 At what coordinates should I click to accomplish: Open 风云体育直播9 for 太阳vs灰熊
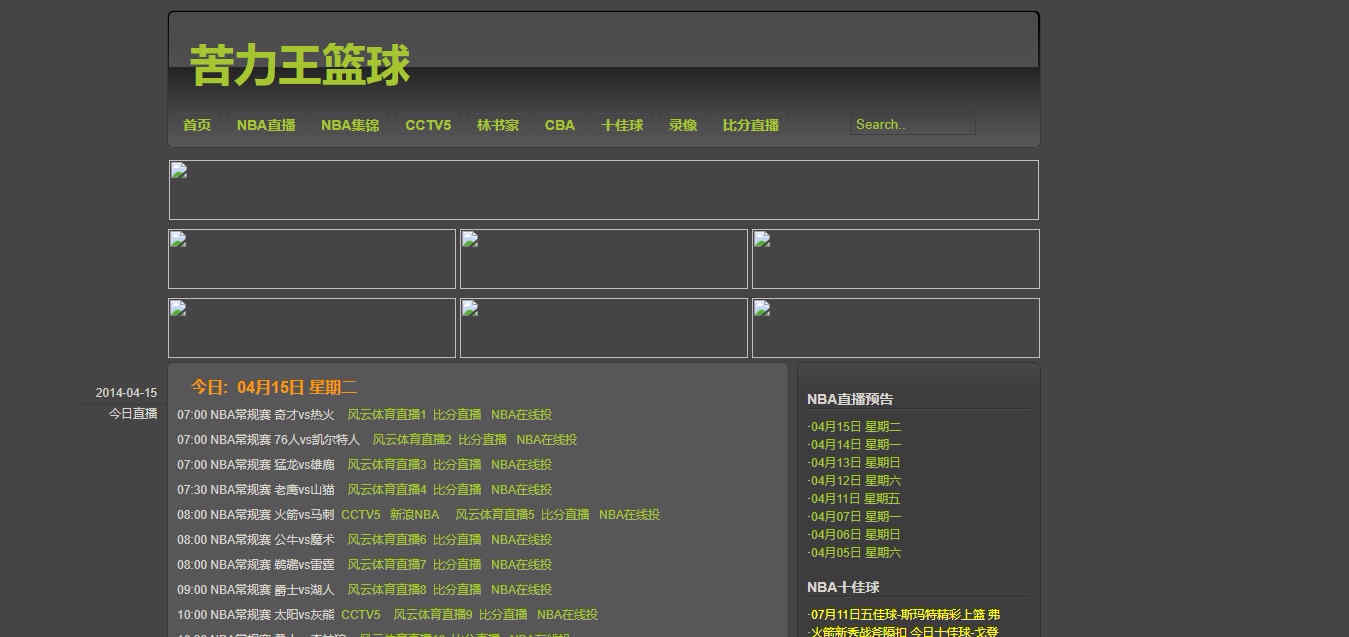coord(431,614)
